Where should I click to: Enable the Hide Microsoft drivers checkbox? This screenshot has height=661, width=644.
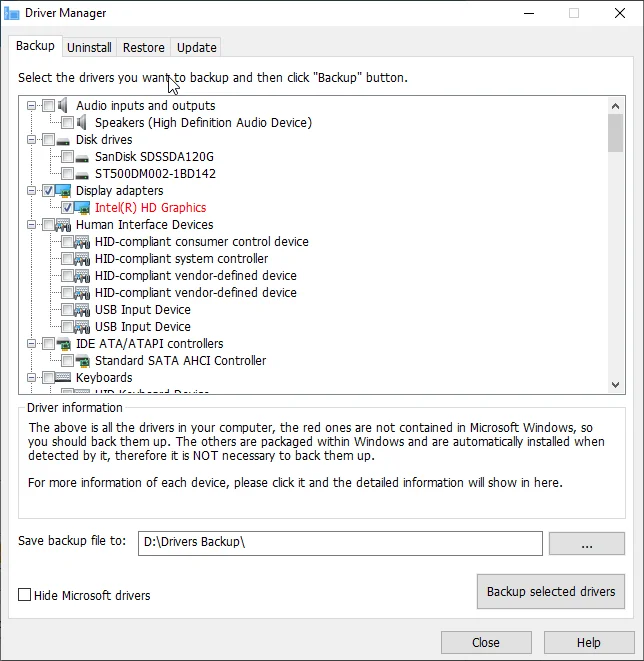[x=24, y=595]
